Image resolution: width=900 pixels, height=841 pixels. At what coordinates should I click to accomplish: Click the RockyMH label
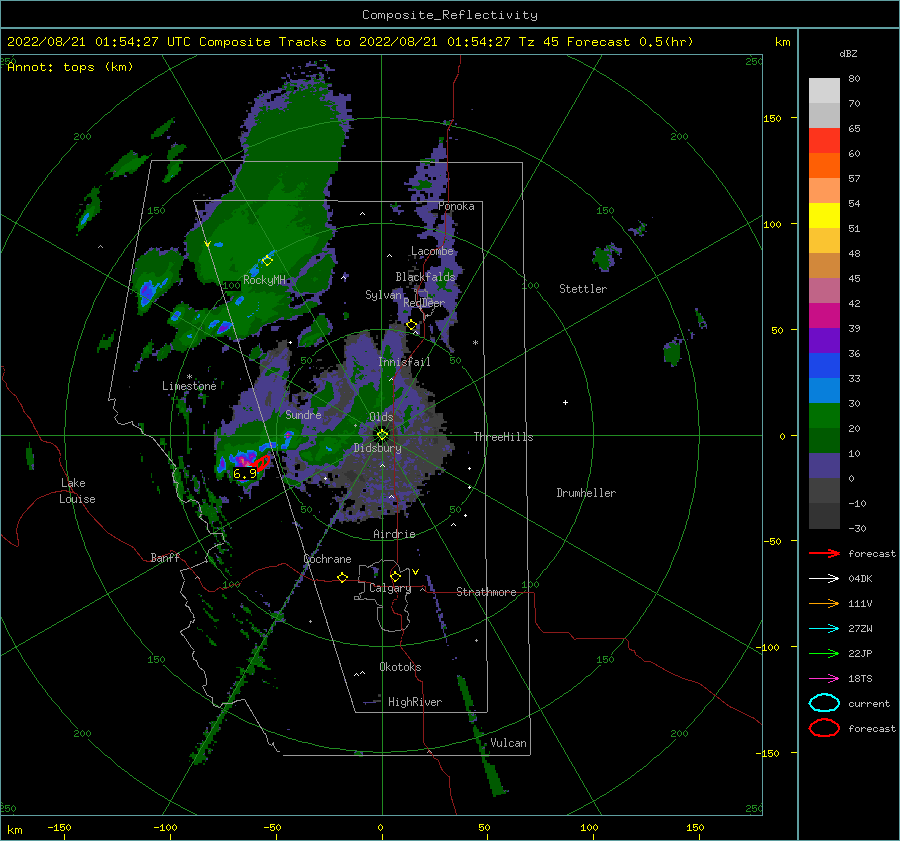coord(264,280)
